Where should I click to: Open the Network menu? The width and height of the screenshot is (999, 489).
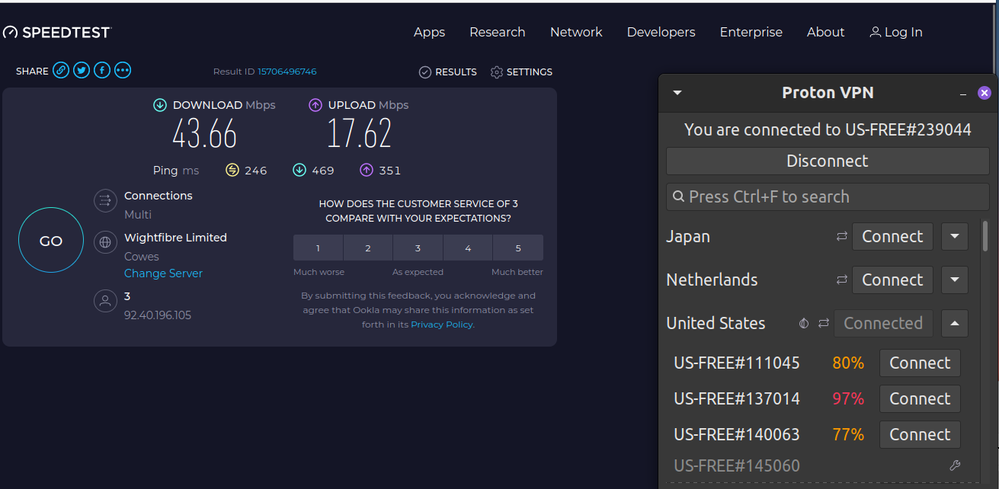577,32
